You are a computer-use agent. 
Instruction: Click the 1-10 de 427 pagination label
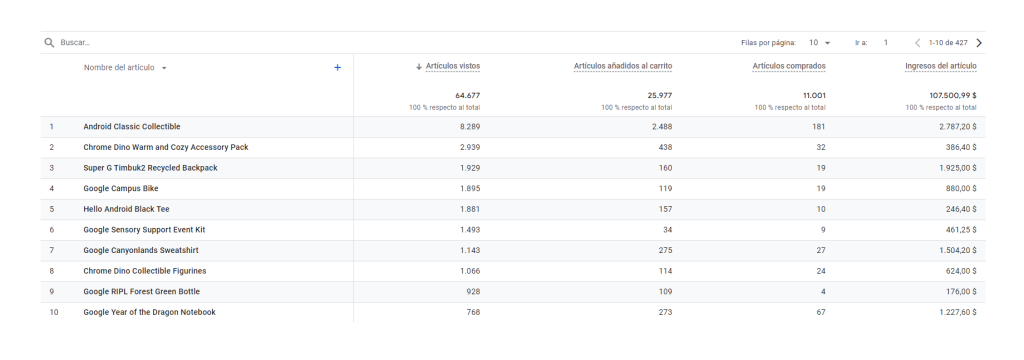948,42
